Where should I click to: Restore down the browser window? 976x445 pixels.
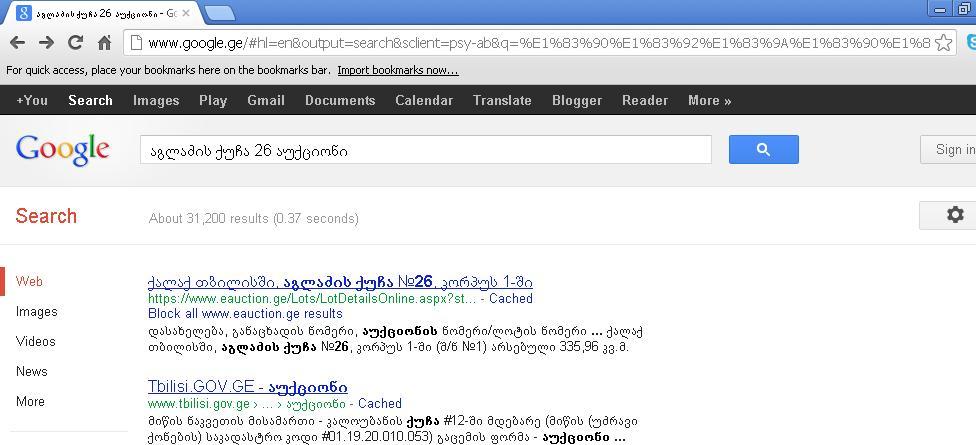[964, 9]
